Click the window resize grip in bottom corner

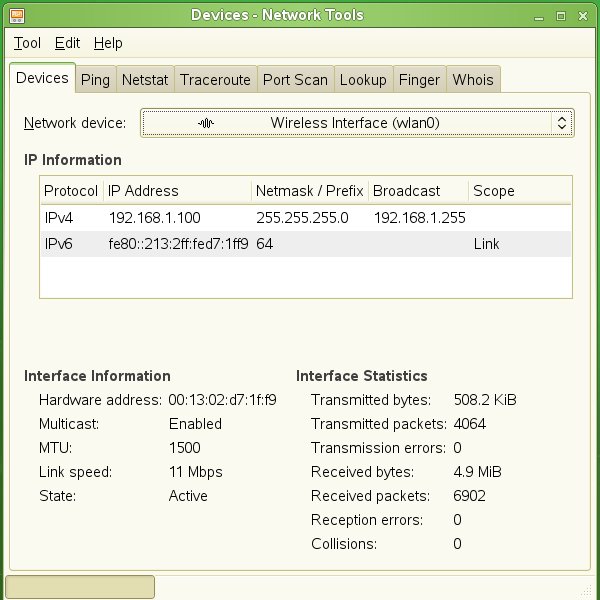point(586,590)
